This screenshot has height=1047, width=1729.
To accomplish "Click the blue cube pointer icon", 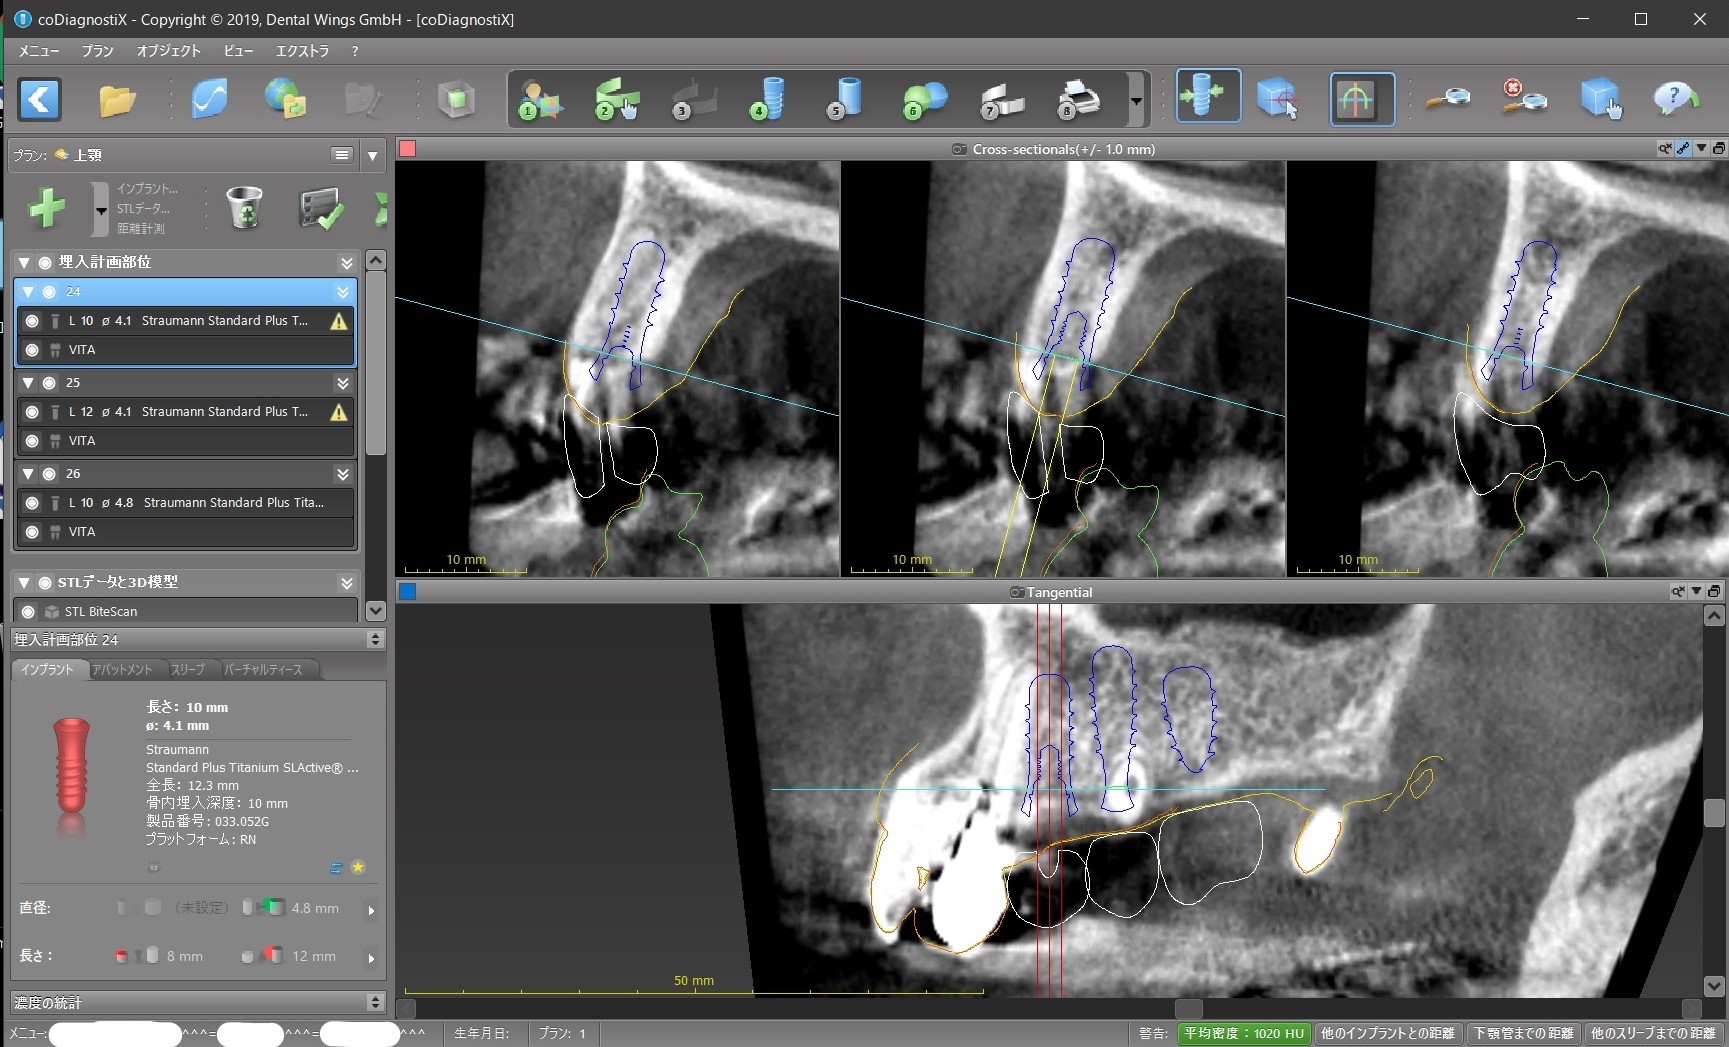I will point(1601,99).
